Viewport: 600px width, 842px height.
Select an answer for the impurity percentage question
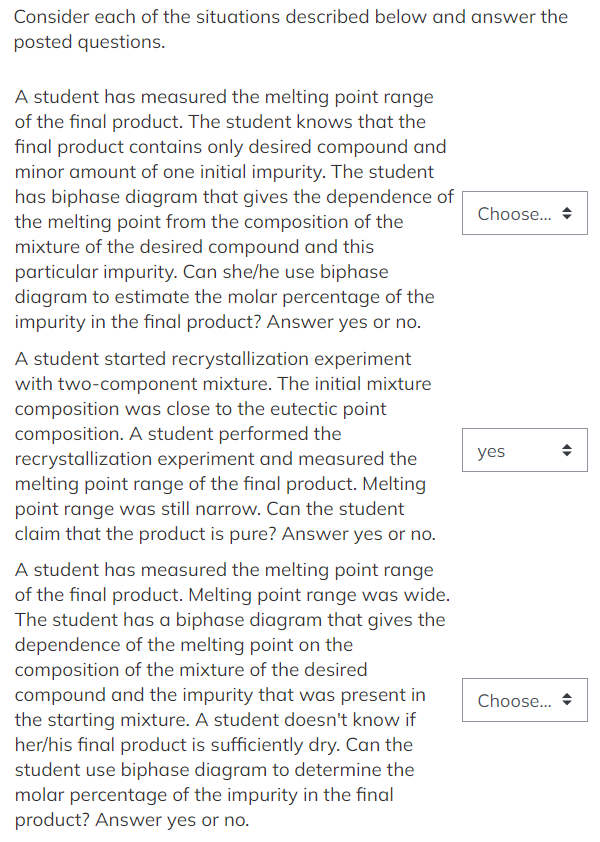(x=524, y=213)
